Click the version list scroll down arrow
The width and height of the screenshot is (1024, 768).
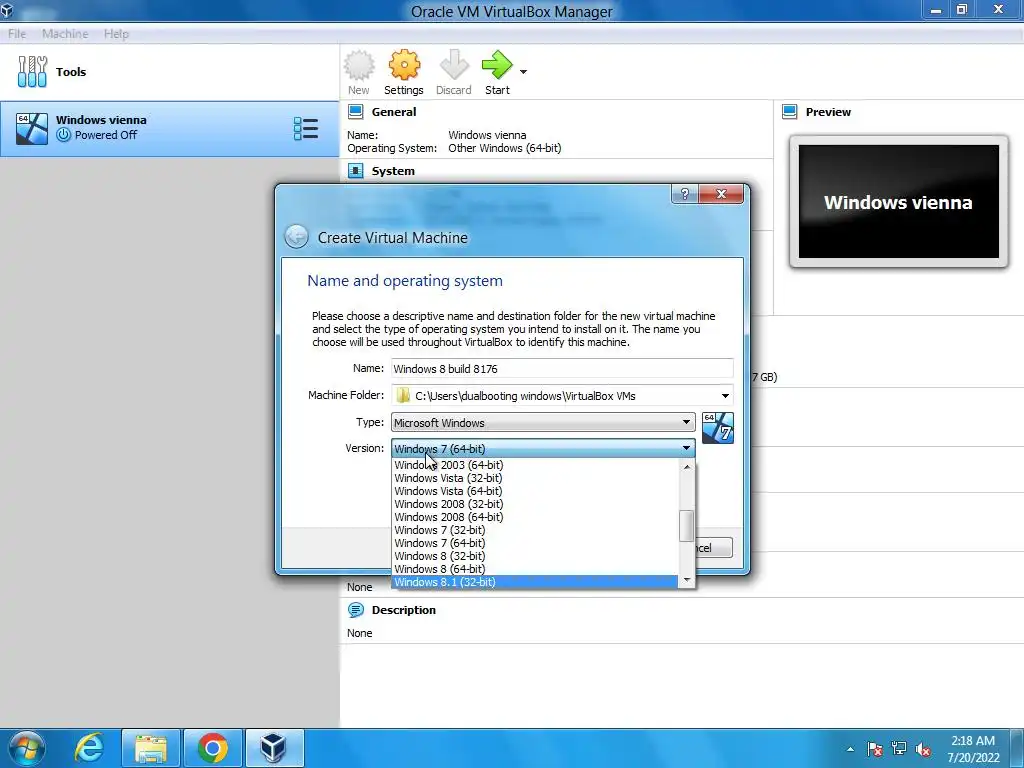686,580
